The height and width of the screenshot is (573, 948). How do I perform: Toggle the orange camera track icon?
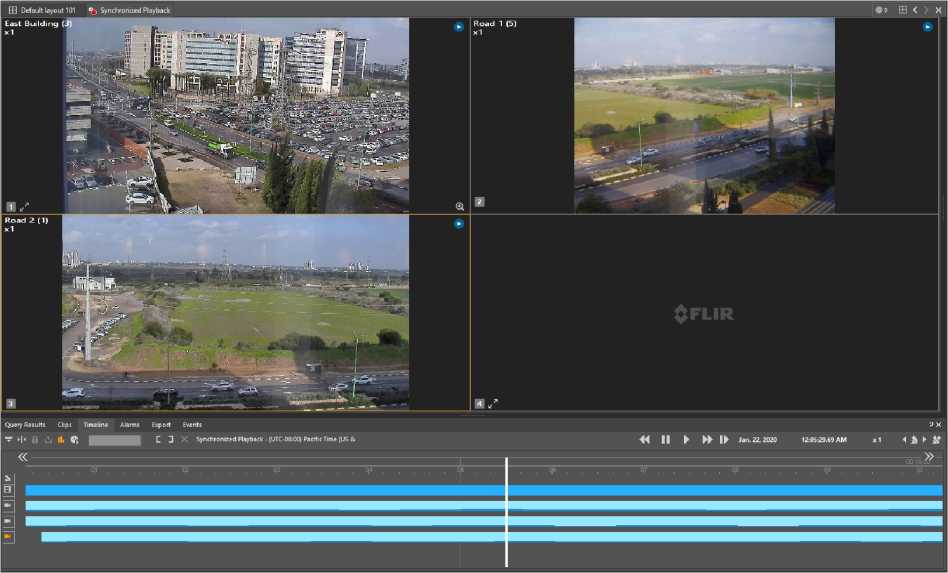[x=8, y=537]
